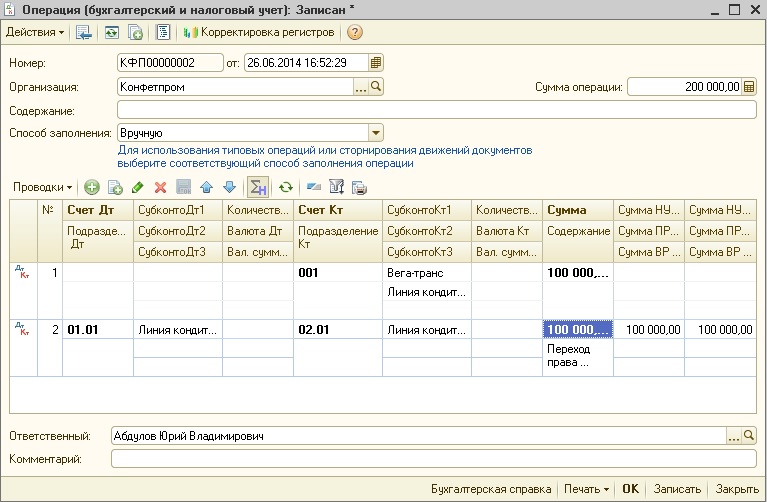Move posting row down with blue arrow
Image resolution: width=767 pixels, height=502 pixels.
pos(229,187)
